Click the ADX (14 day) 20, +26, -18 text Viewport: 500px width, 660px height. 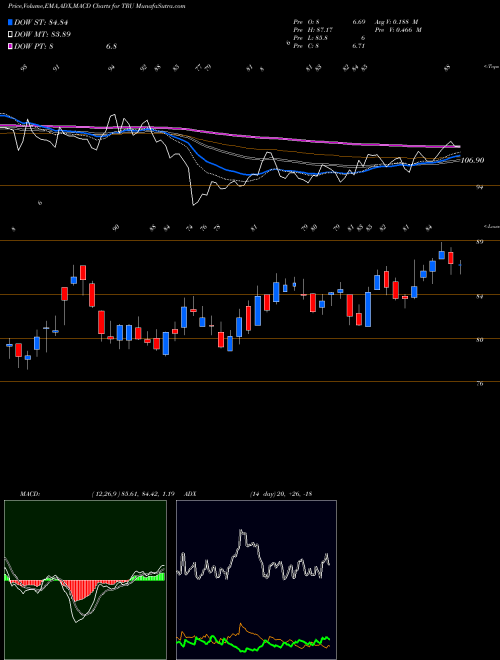coord(280,493)
